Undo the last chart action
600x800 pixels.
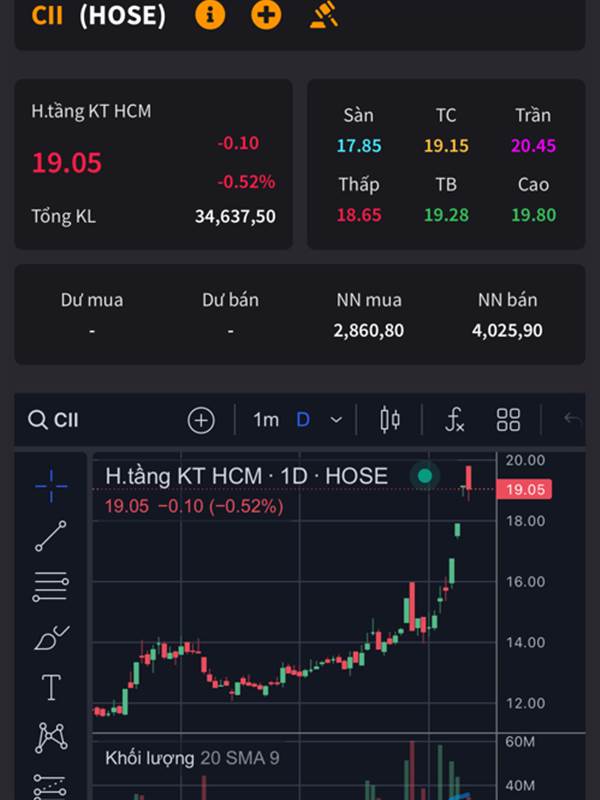573,420
